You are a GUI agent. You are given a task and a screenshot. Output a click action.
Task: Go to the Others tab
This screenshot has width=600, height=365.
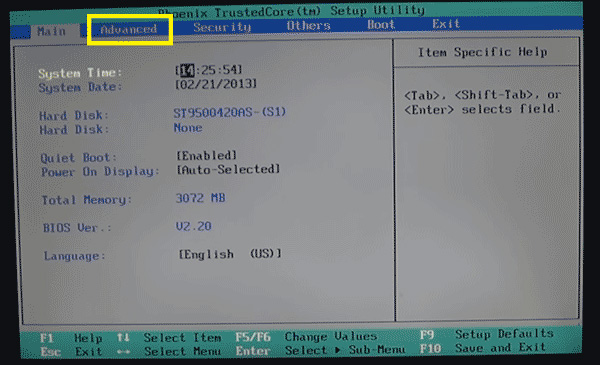point(308,26)
